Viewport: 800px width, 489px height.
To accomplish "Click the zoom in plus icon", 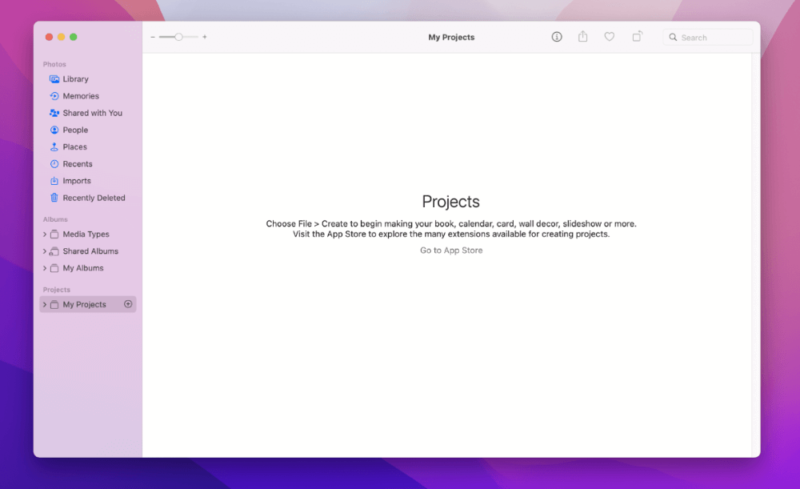I will click(205, 37).
